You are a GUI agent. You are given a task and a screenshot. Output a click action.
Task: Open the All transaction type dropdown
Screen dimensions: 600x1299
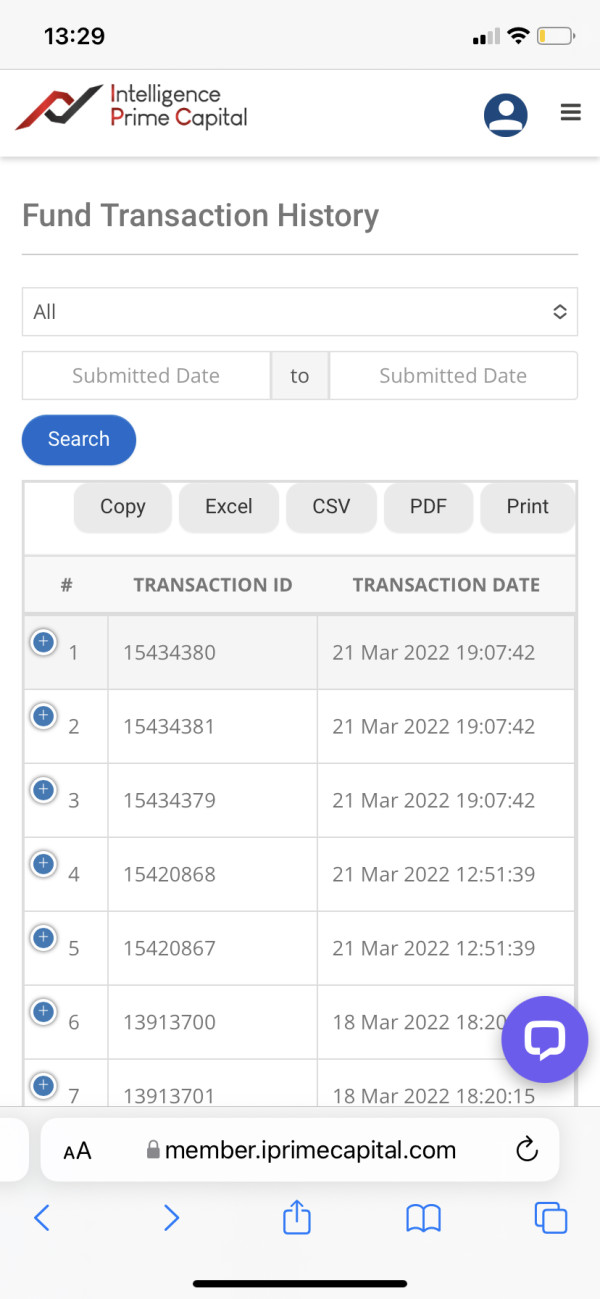pyautogui.click(x=300, y=312)
